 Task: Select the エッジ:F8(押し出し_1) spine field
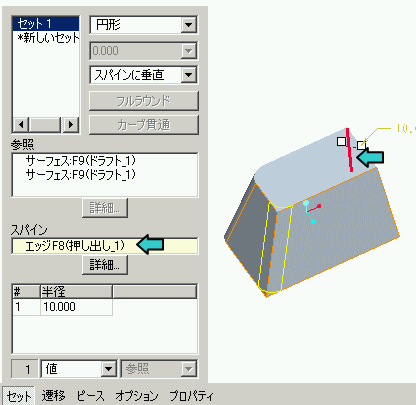pyautogui.click(x=105, y=246)
